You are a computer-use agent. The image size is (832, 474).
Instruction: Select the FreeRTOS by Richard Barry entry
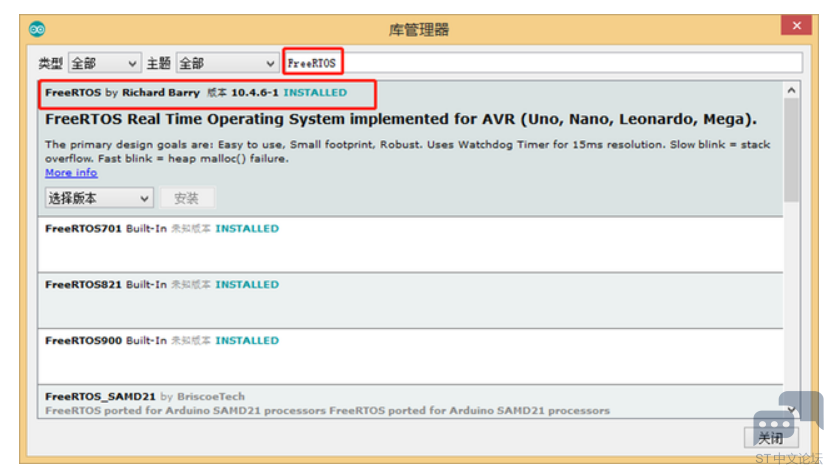coord(410,149)
